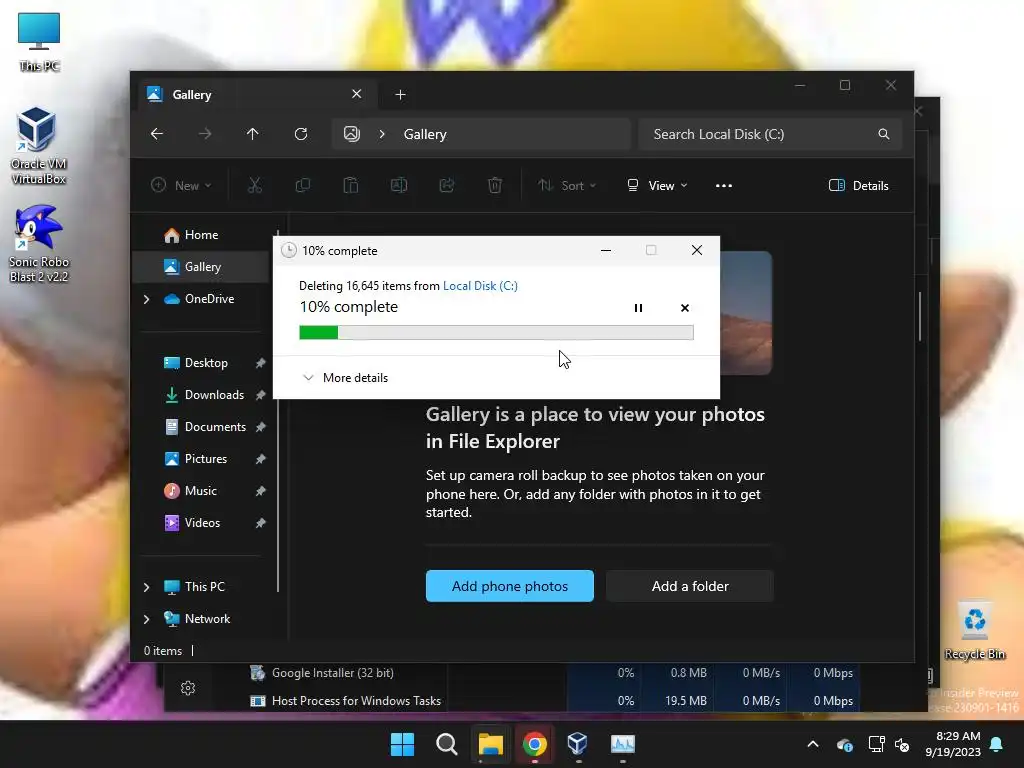
Task: Go back in File Explorer
Action: (x=157, y=134)
